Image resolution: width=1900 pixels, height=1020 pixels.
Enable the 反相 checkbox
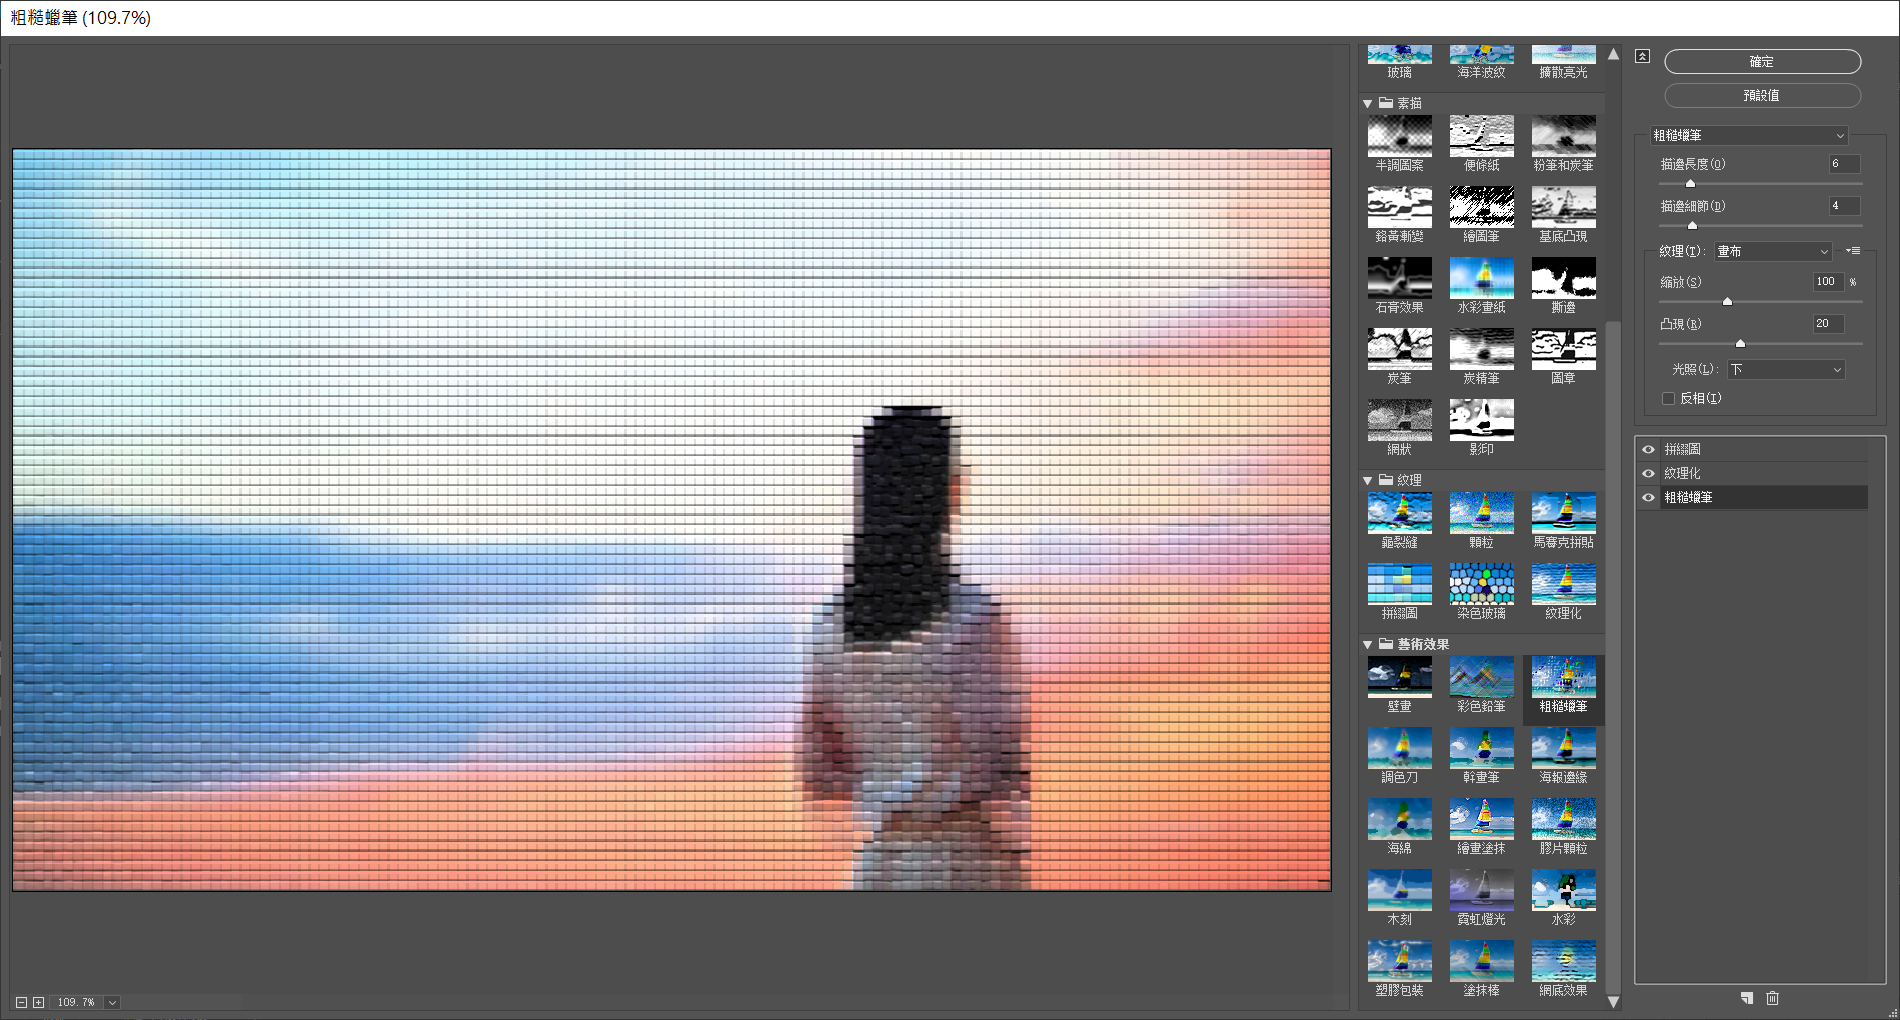(1668, 398)
